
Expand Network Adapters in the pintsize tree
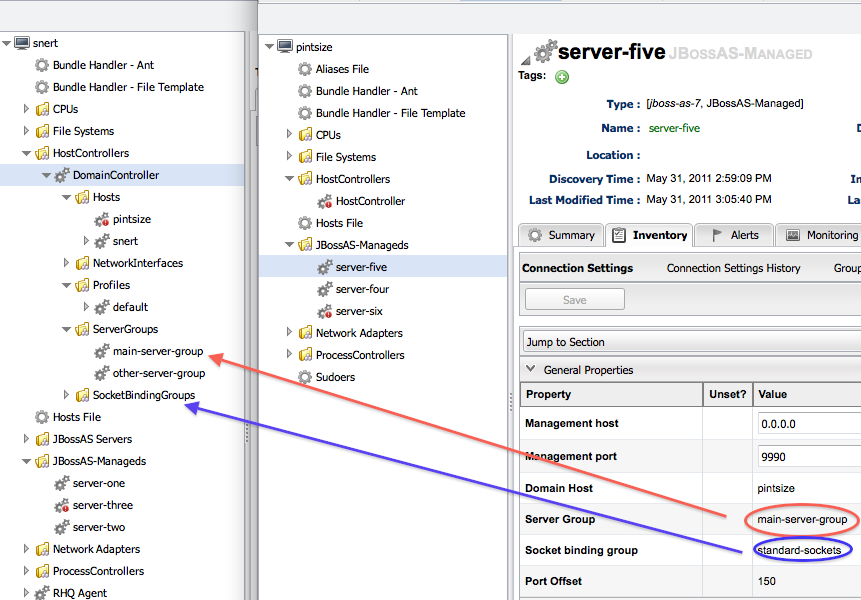(289, 332)
